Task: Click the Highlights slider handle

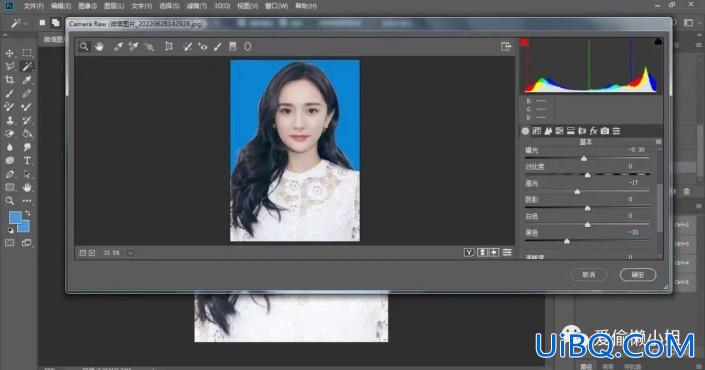Action: coord(577,192)
